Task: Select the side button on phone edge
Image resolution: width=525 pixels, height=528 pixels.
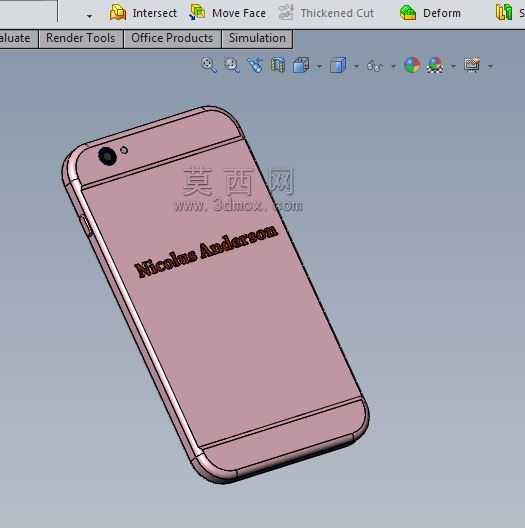Action: pos(86,226)
